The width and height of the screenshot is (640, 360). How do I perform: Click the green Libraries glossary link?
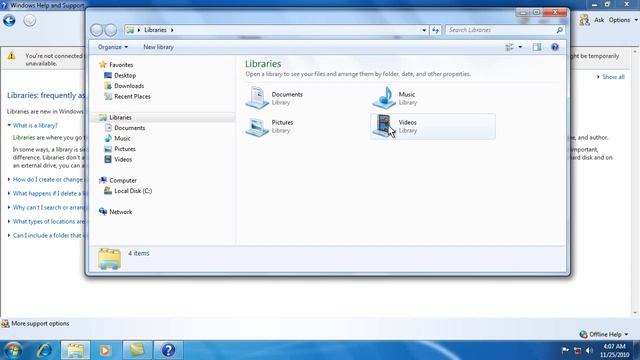tap(24, 138)
